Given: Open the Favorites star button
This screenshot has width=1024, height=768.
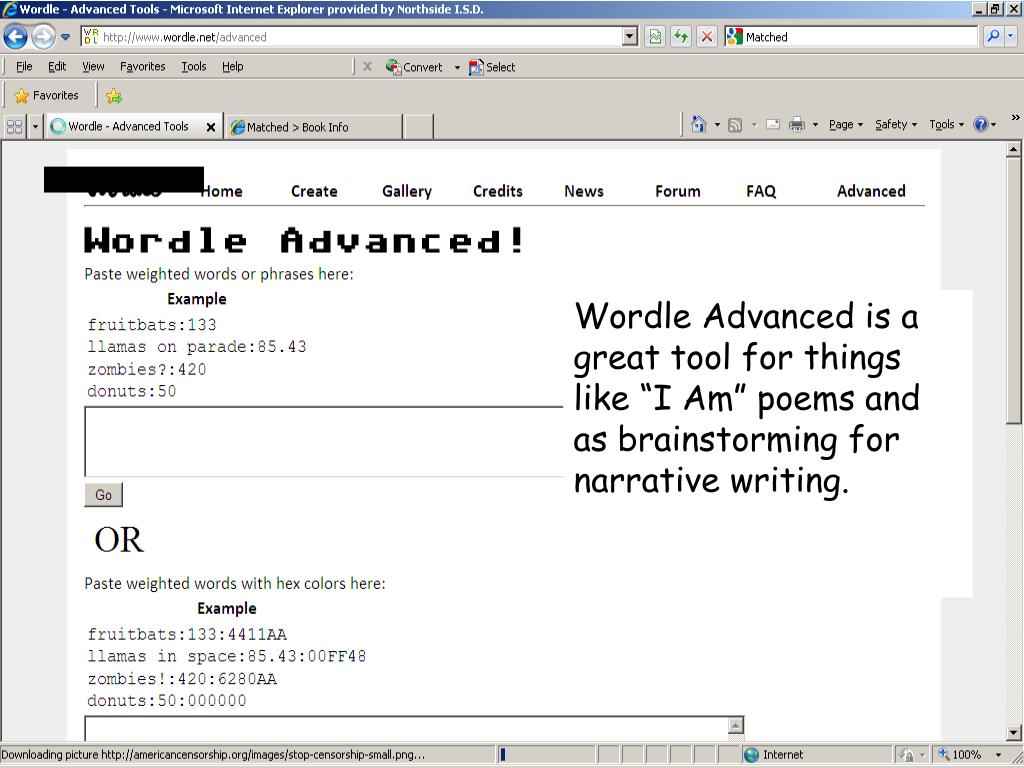Looking at the screenshot, I should click(46, 95).
